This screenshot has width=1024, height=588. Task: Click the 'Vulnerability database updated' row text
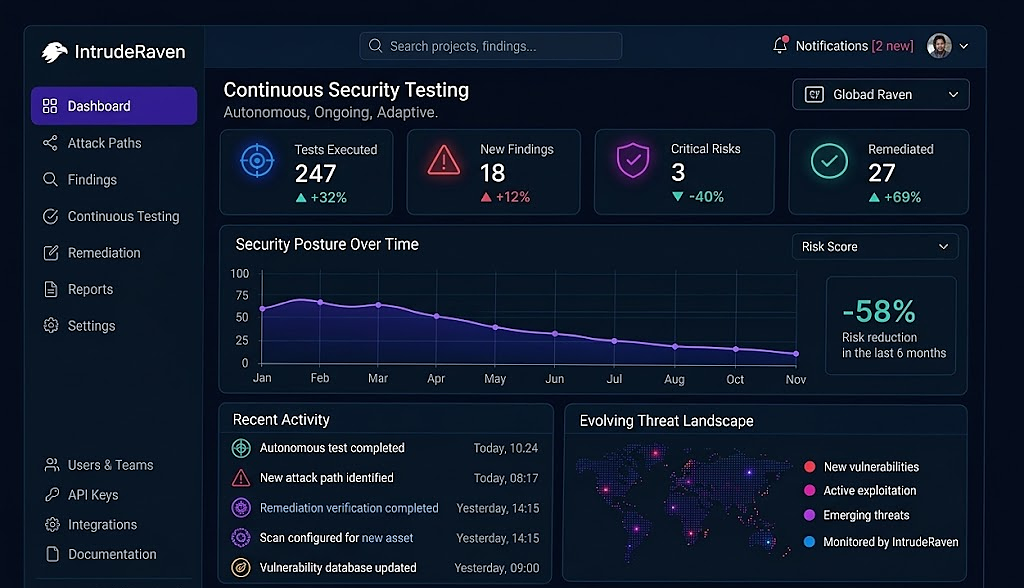click(x=338, y=567)
